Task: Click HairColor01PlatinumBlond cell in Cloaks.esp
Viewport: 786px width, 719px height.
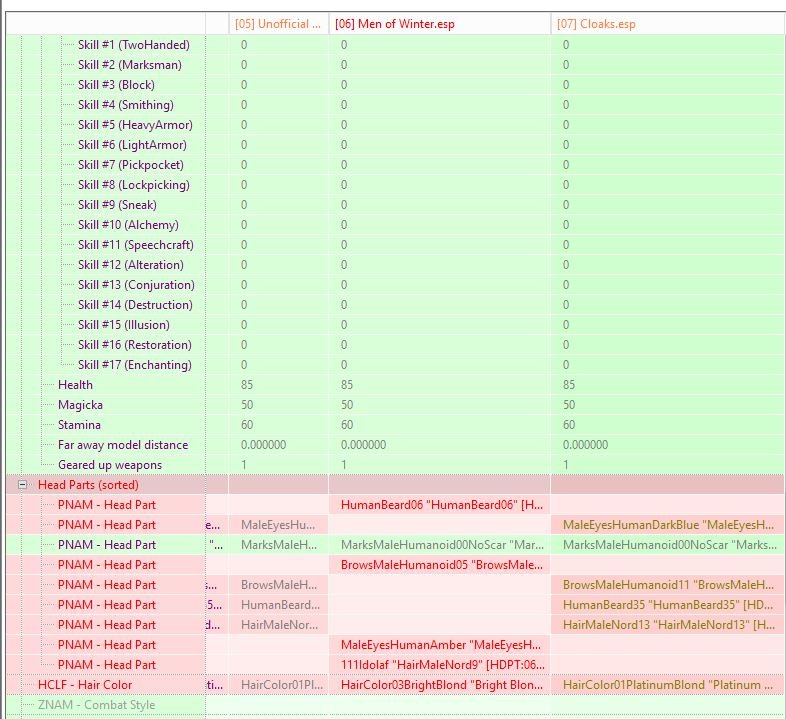Action: [668, 685]
